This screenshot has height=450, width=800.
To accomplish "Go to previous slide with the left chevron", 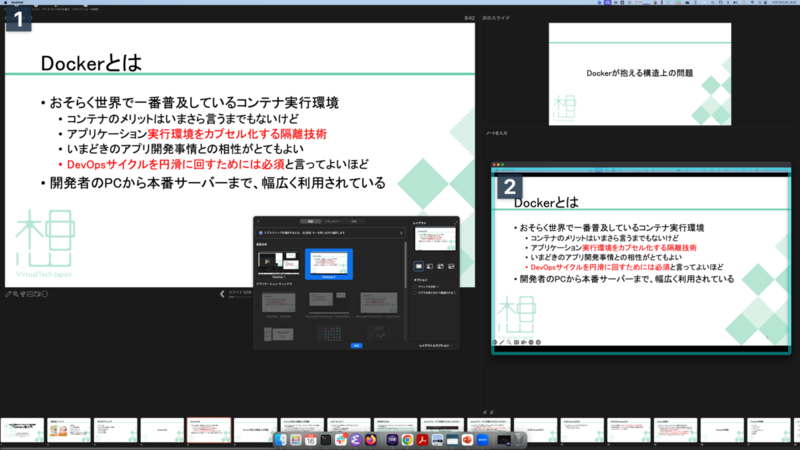I will pos(222,294).
